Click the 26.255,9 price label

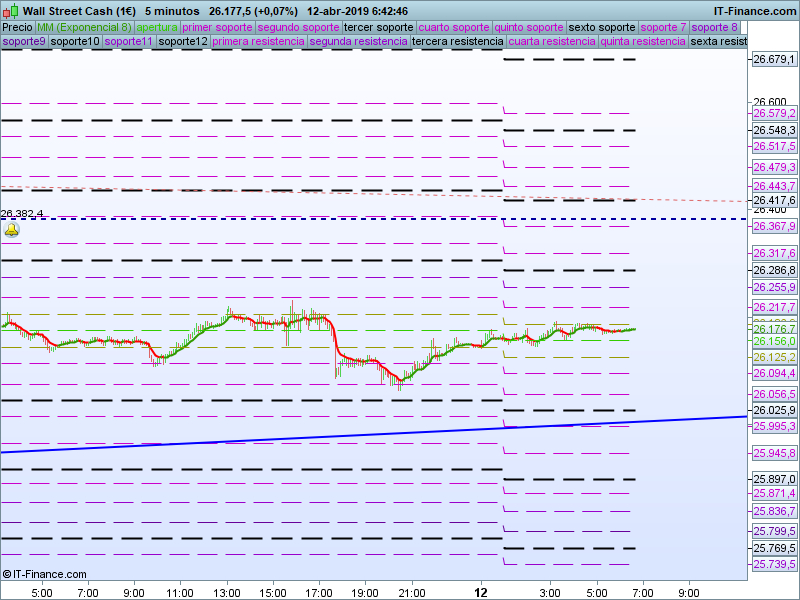[774, 287]
